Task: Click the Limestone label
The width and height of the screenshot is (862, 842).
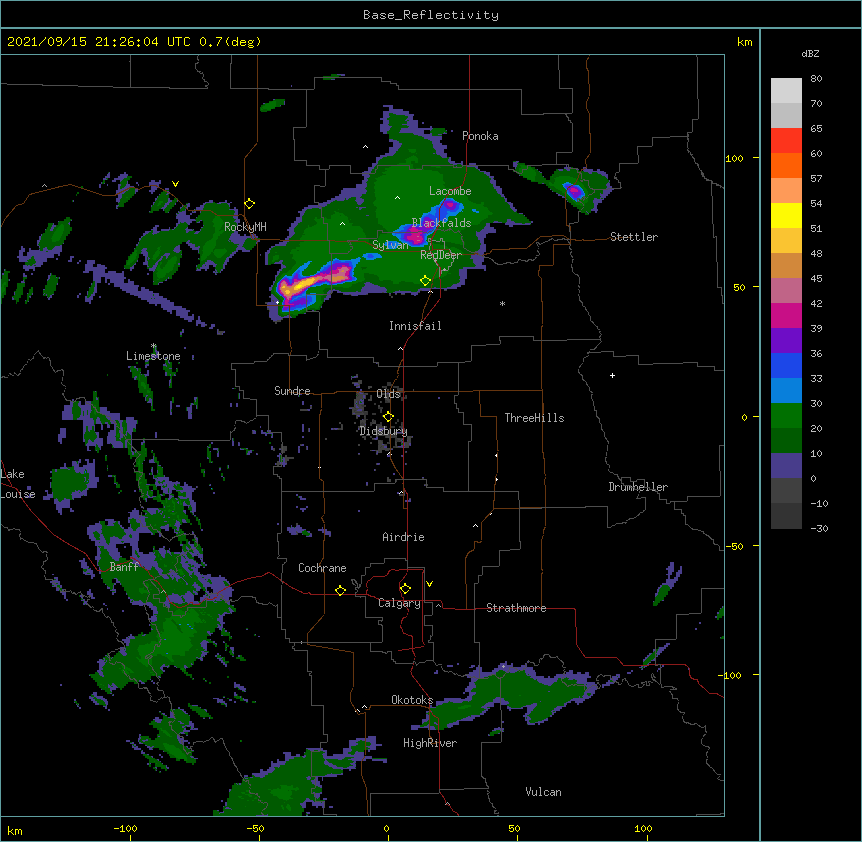Action: (153, 356)
